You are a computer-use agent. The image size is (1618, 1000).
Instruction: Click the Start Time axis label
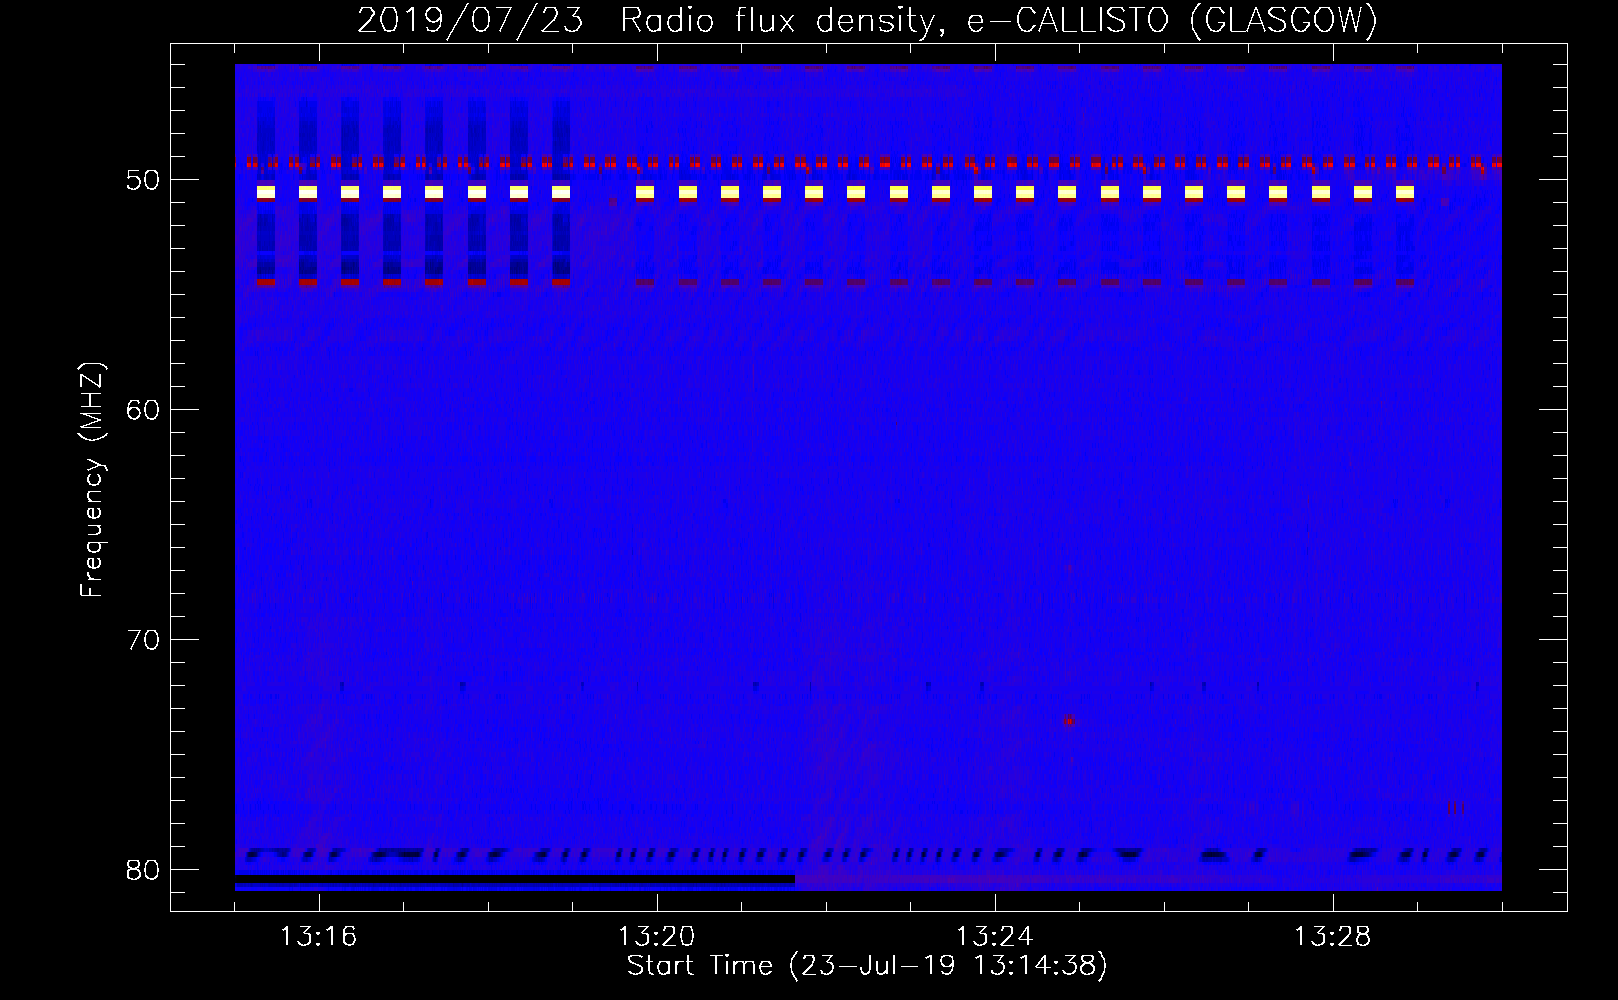coord(867,966)
